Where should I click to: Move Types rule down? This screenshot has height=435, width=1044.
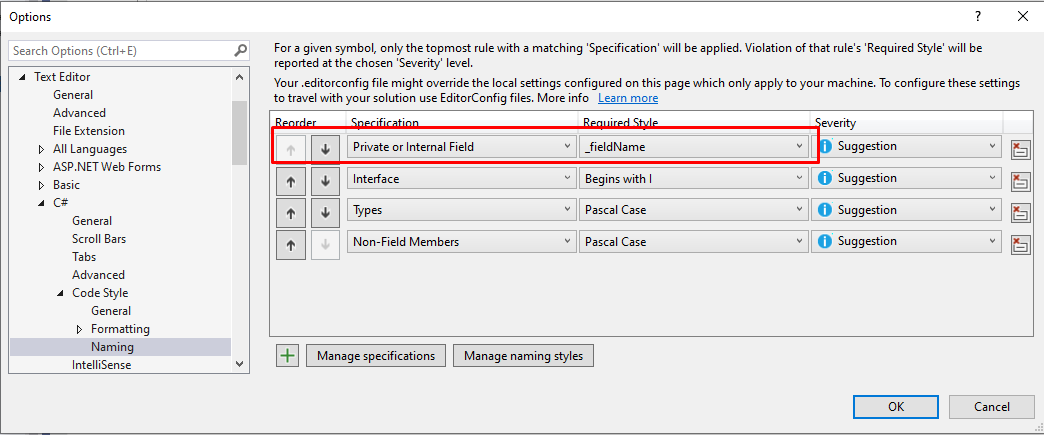[x=325, y=213]
